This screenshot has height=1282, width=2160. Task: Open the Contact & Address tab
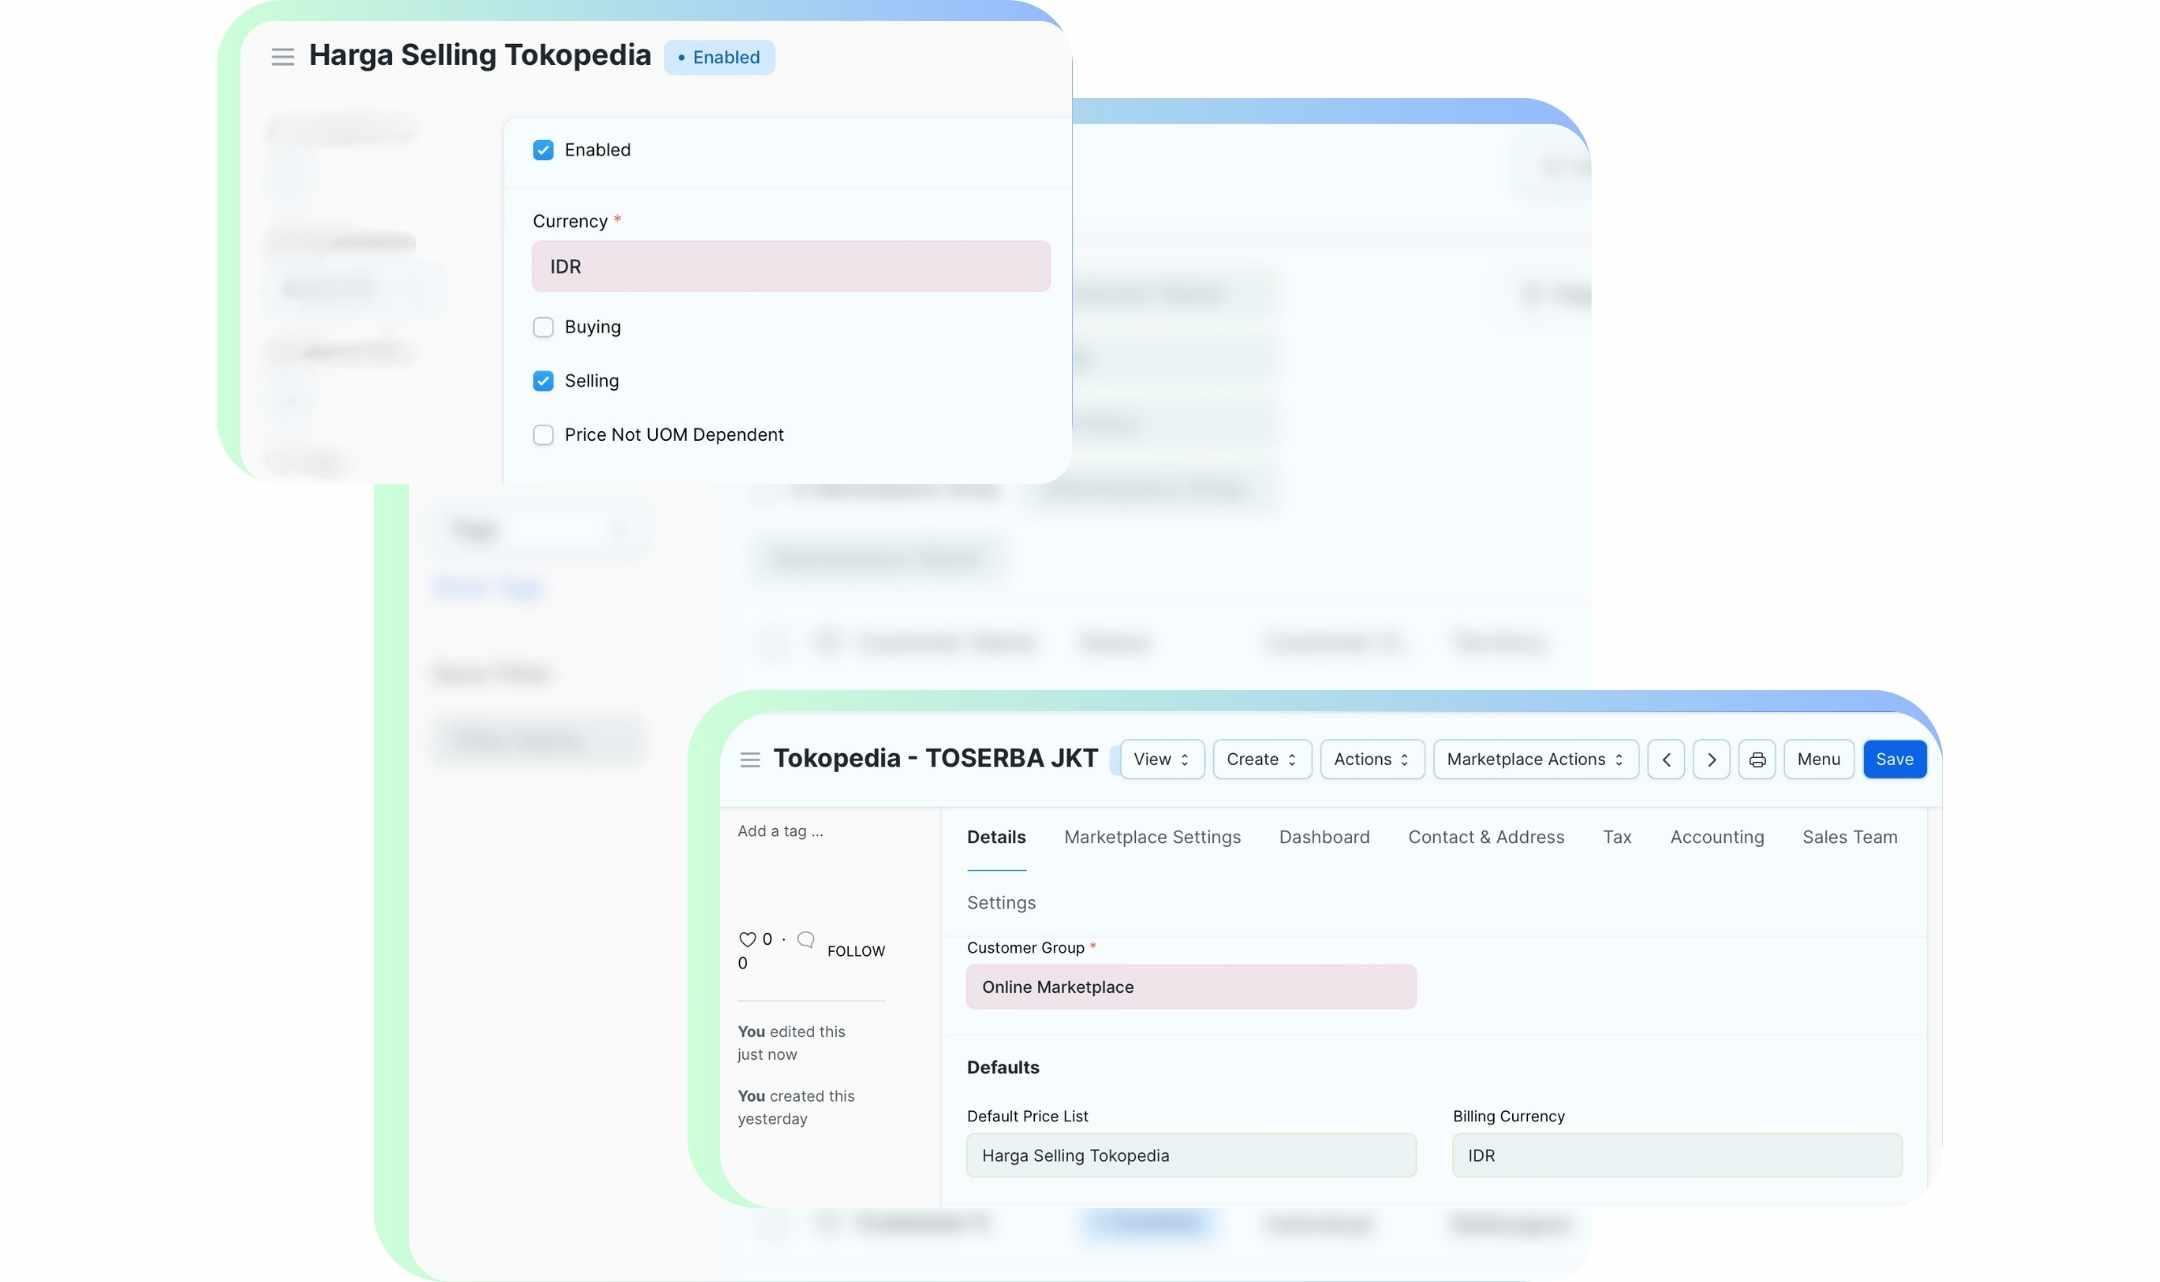coord(1486,838)
